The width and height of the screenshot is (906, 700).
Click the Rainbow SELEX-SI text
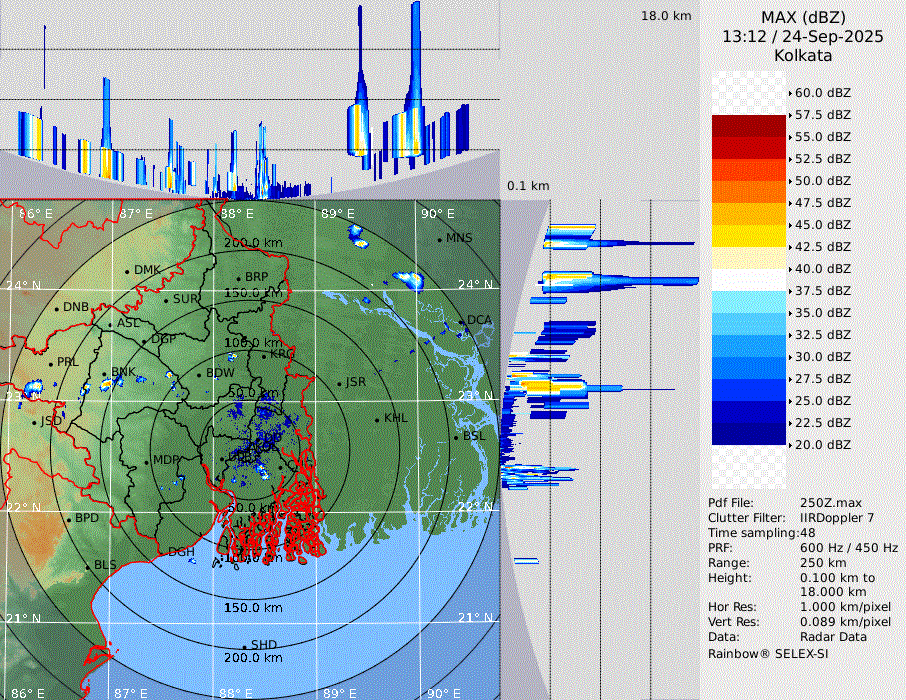click(768, 654)
